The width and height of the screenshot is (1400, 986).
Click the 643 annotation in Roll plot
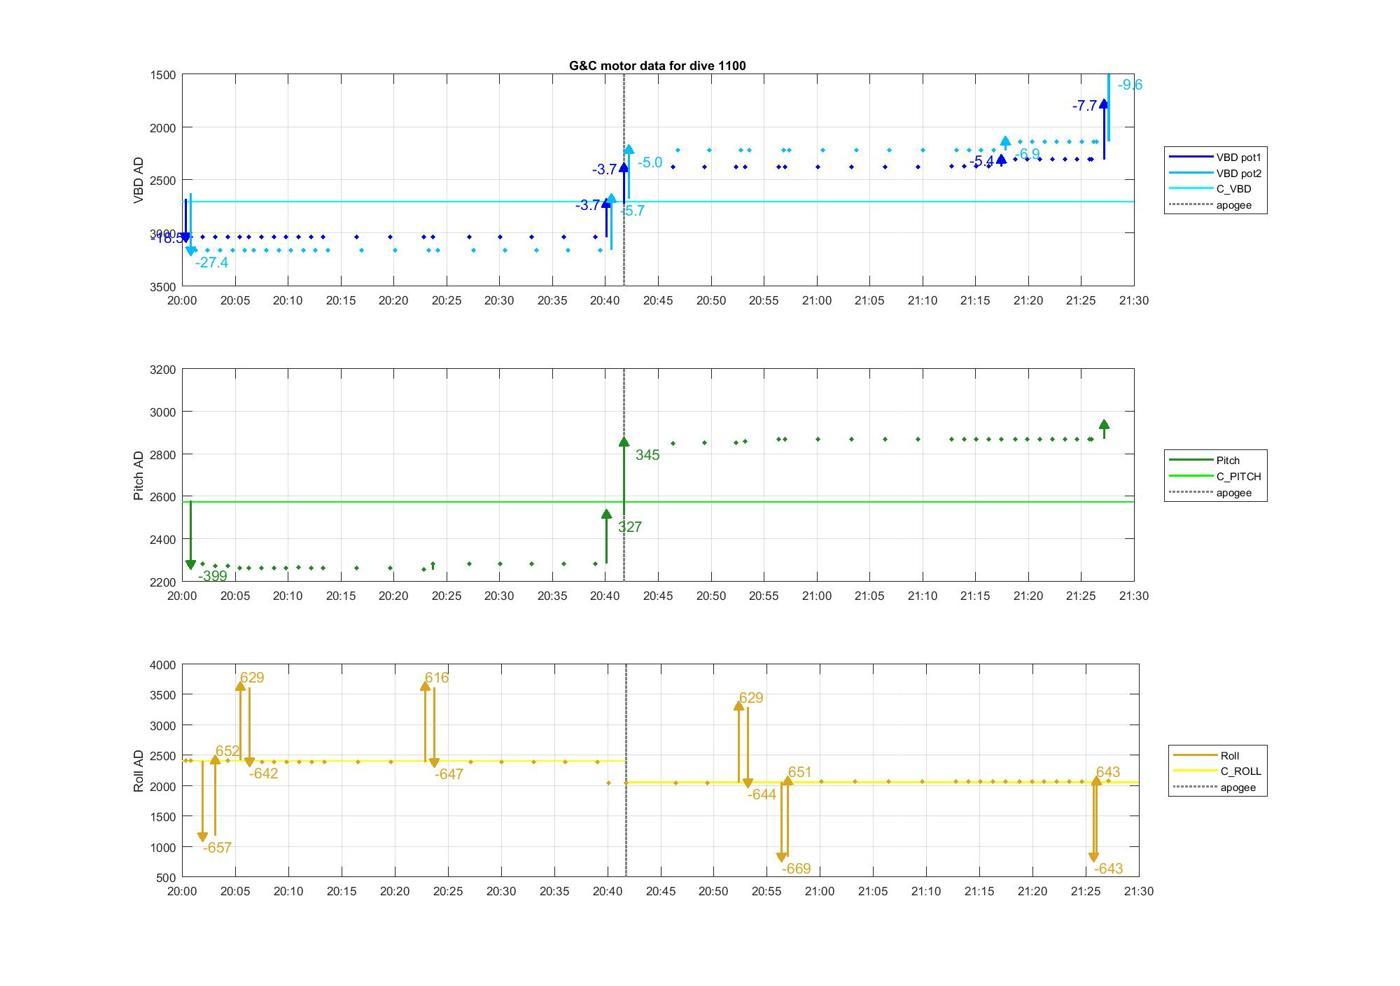(1108, 772)
